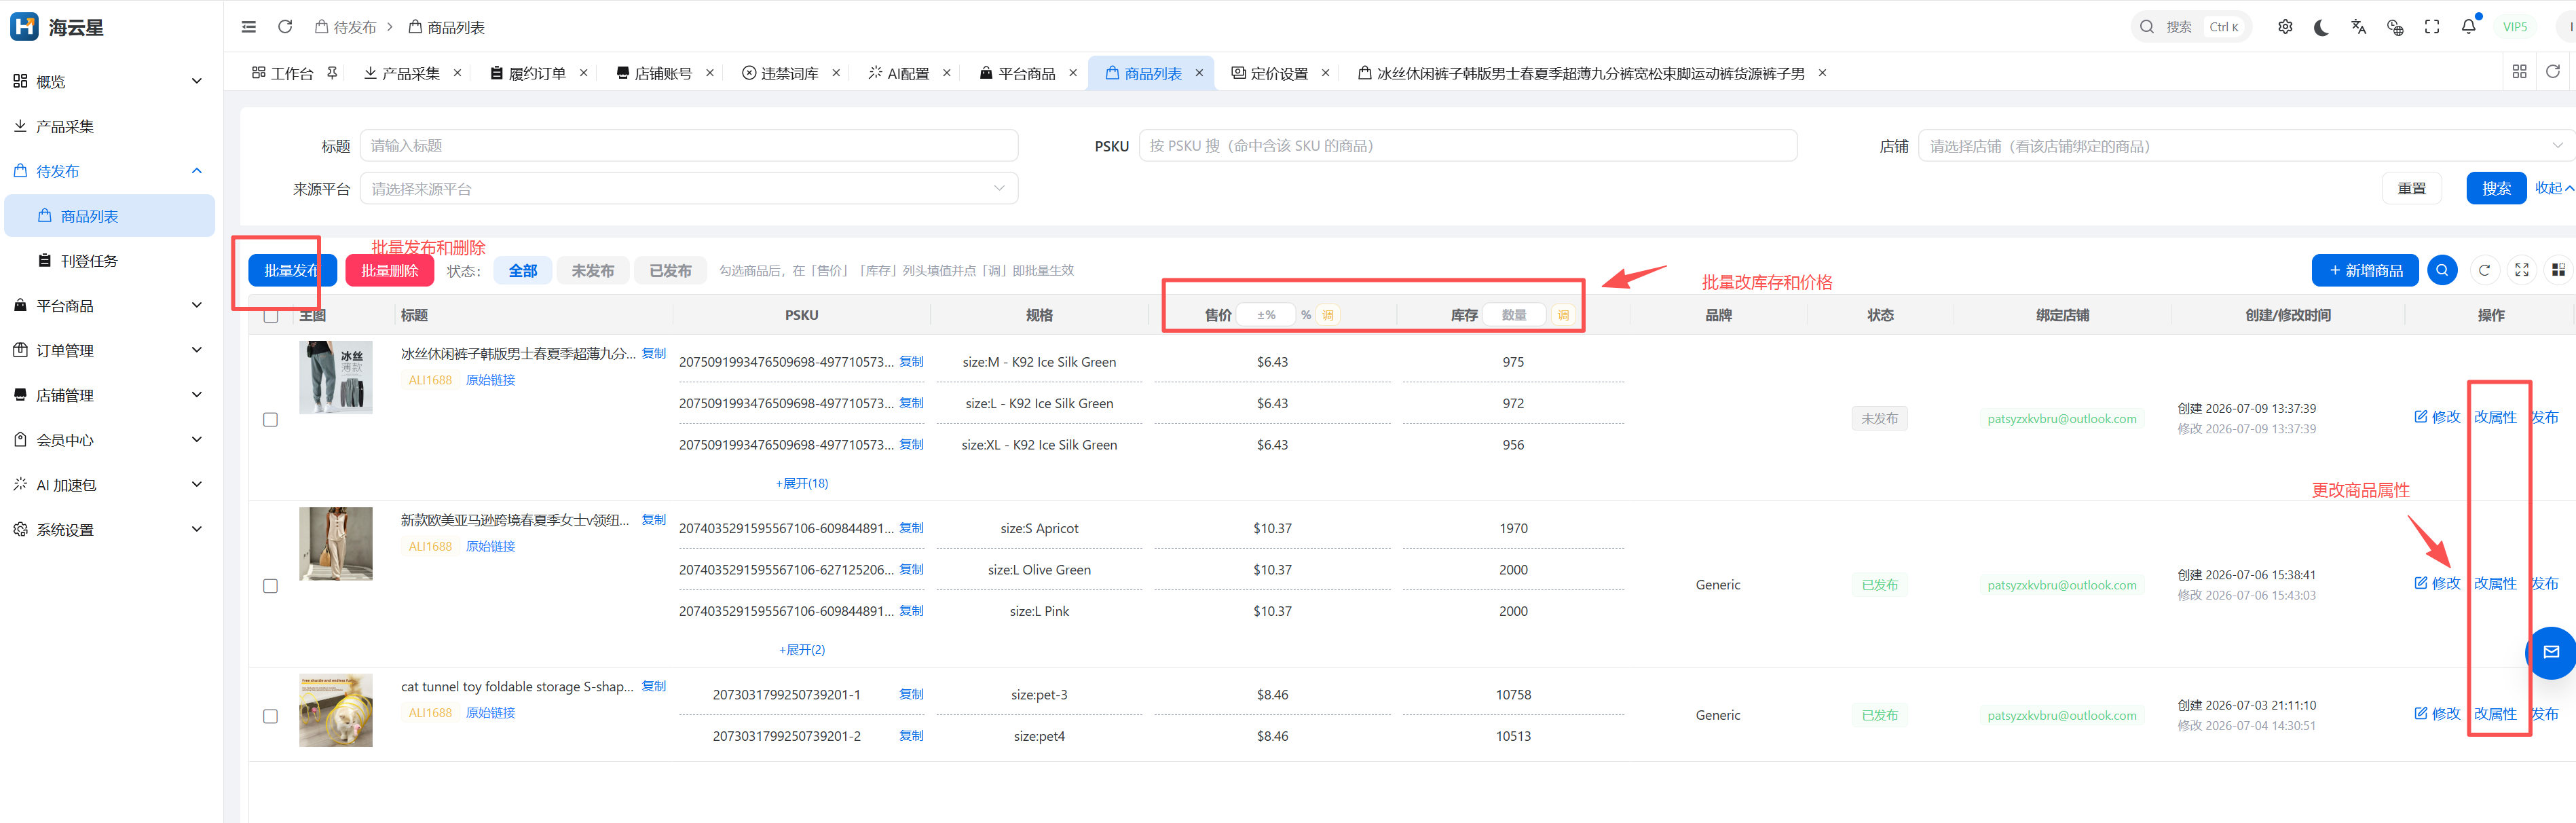Click the blue 搜索 button
The image size is (2576, 823).
[x=2496, y=188]
